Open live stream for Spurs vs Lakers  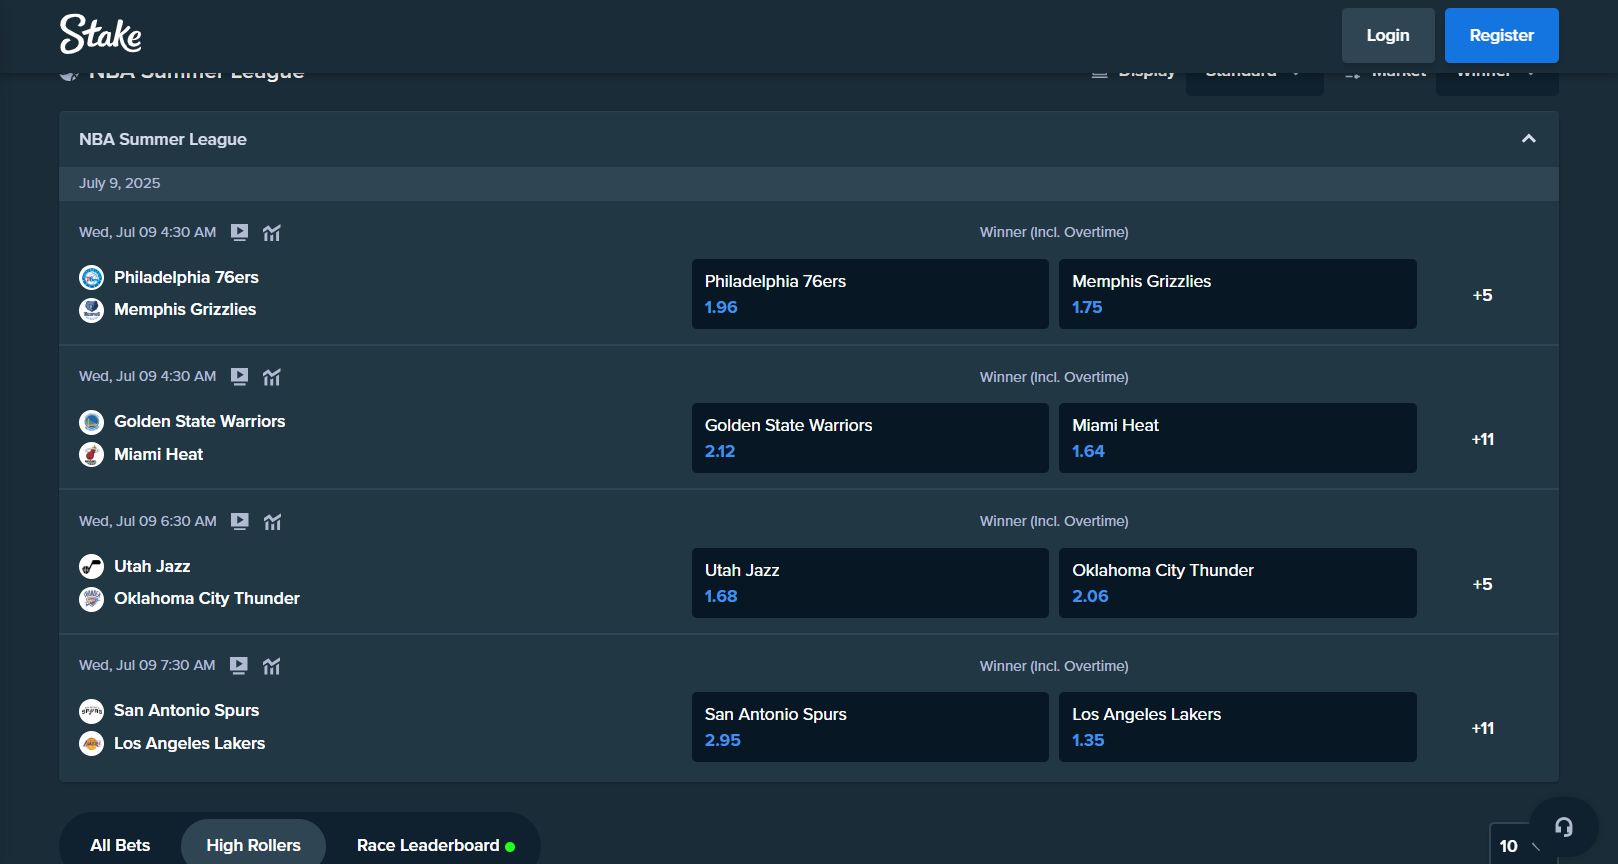[239, 666]
